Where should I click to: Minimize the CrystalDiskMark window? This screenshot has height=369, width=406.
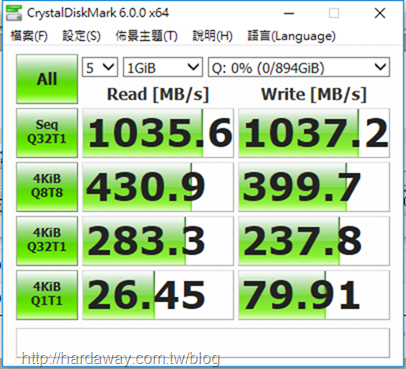tap(289, 13)
